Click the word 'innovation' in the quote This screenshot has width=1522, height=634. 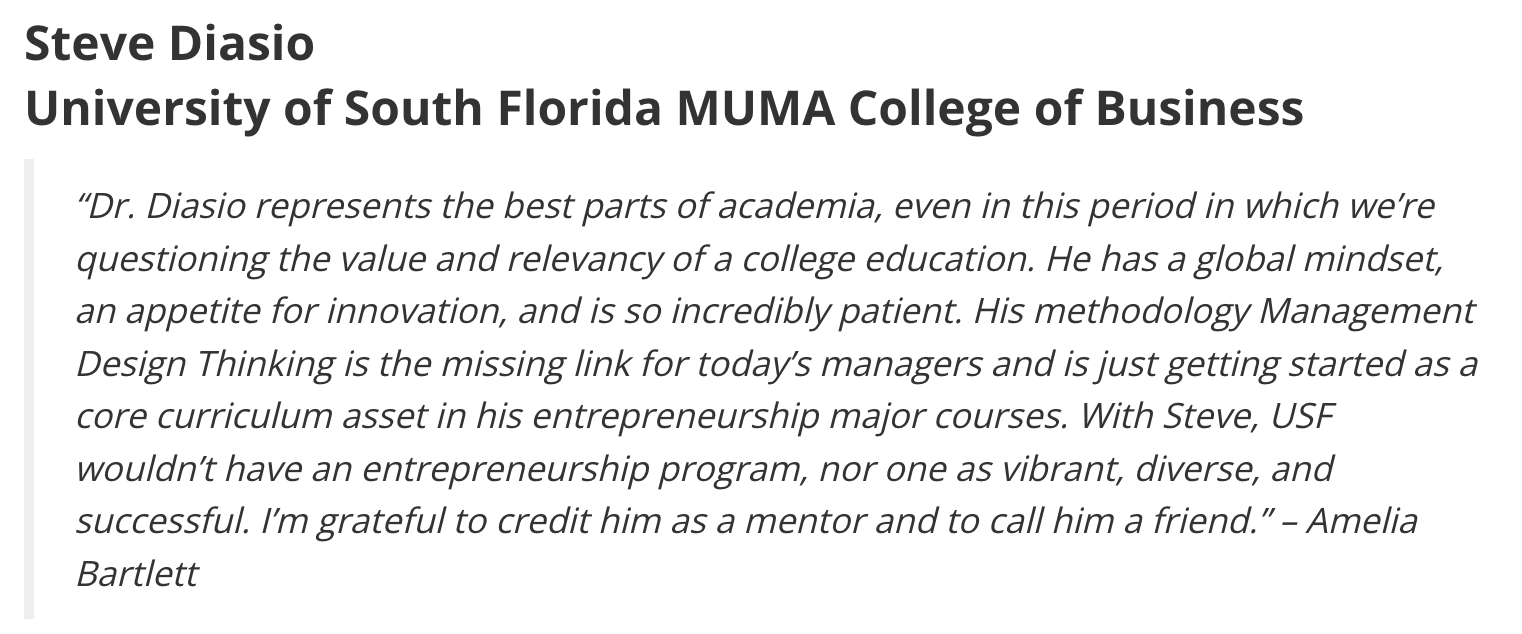click(414, 312)
